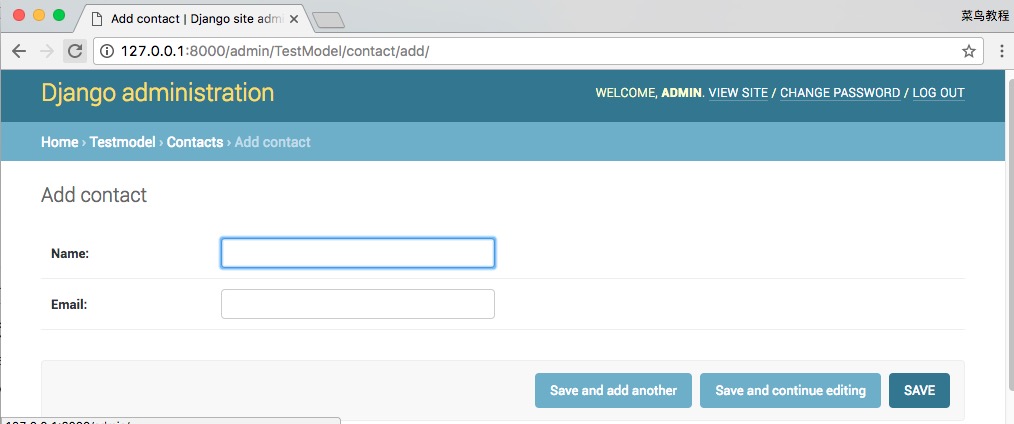Click site info icon in address bar

tap(106, 51)
